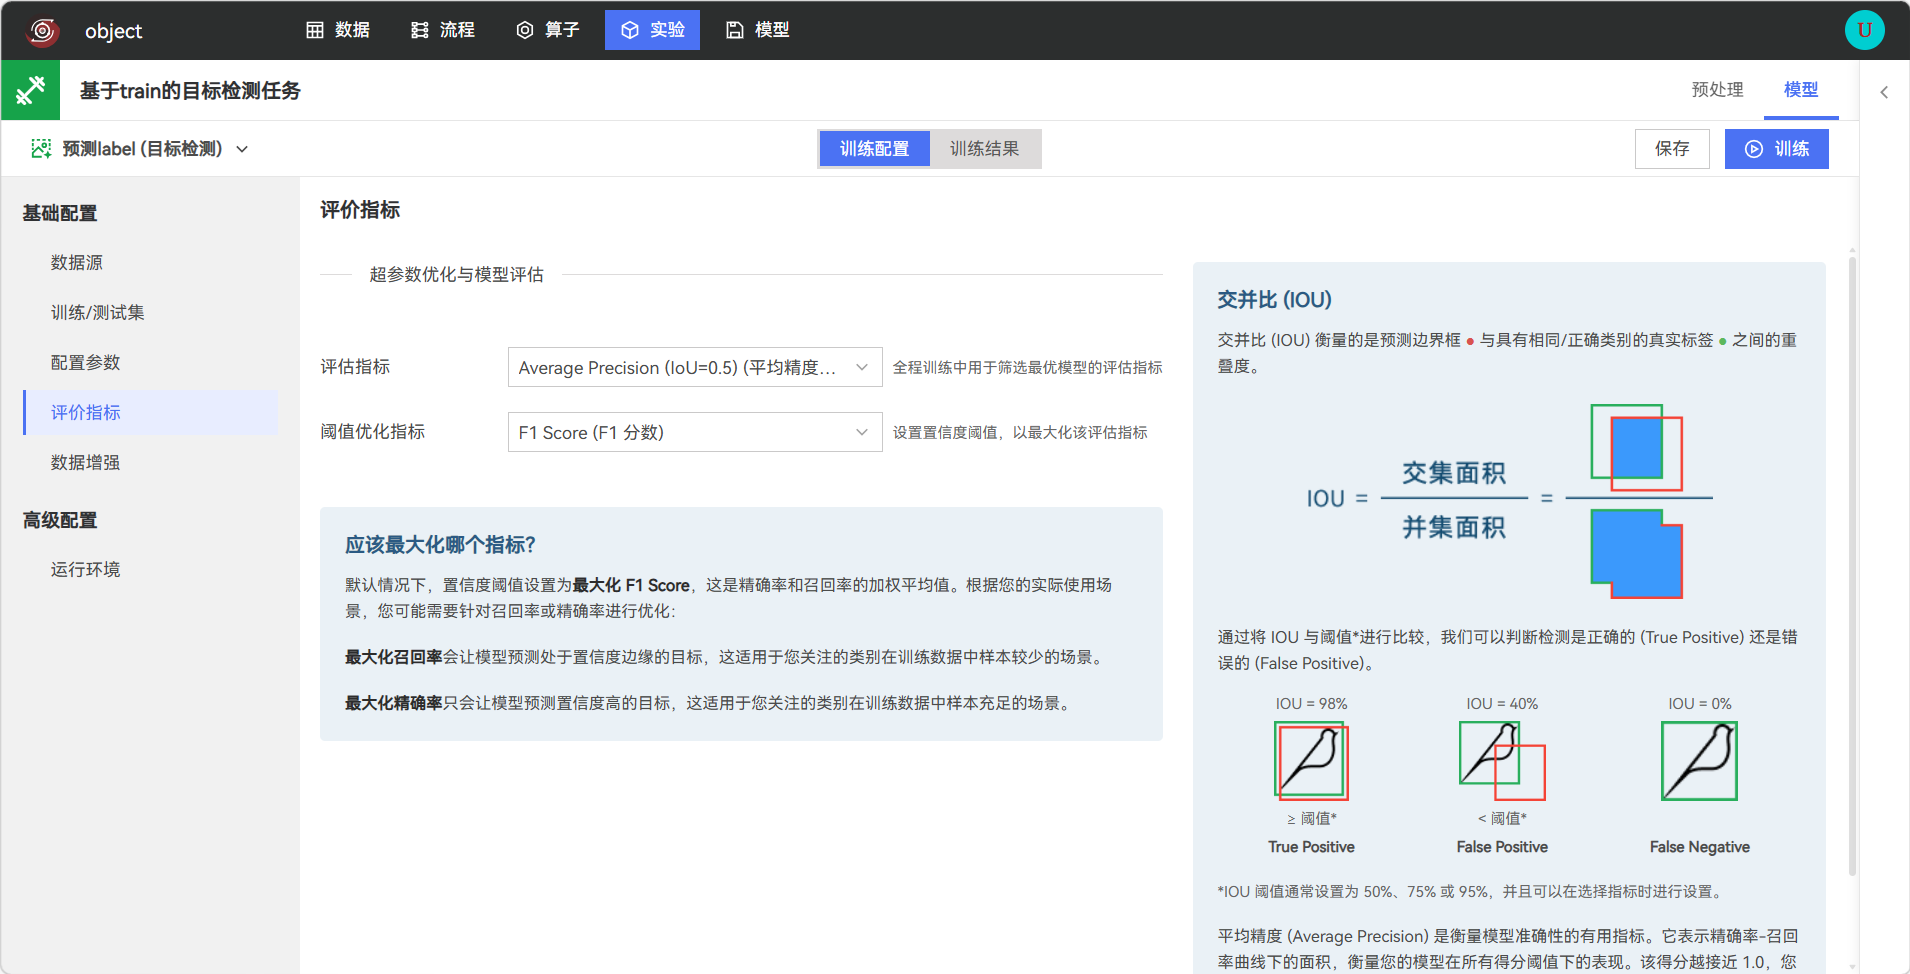This screenshot has width=1910, height=974.
Task: Click the play icon in 训练 button
Action: coord(1754,149)
